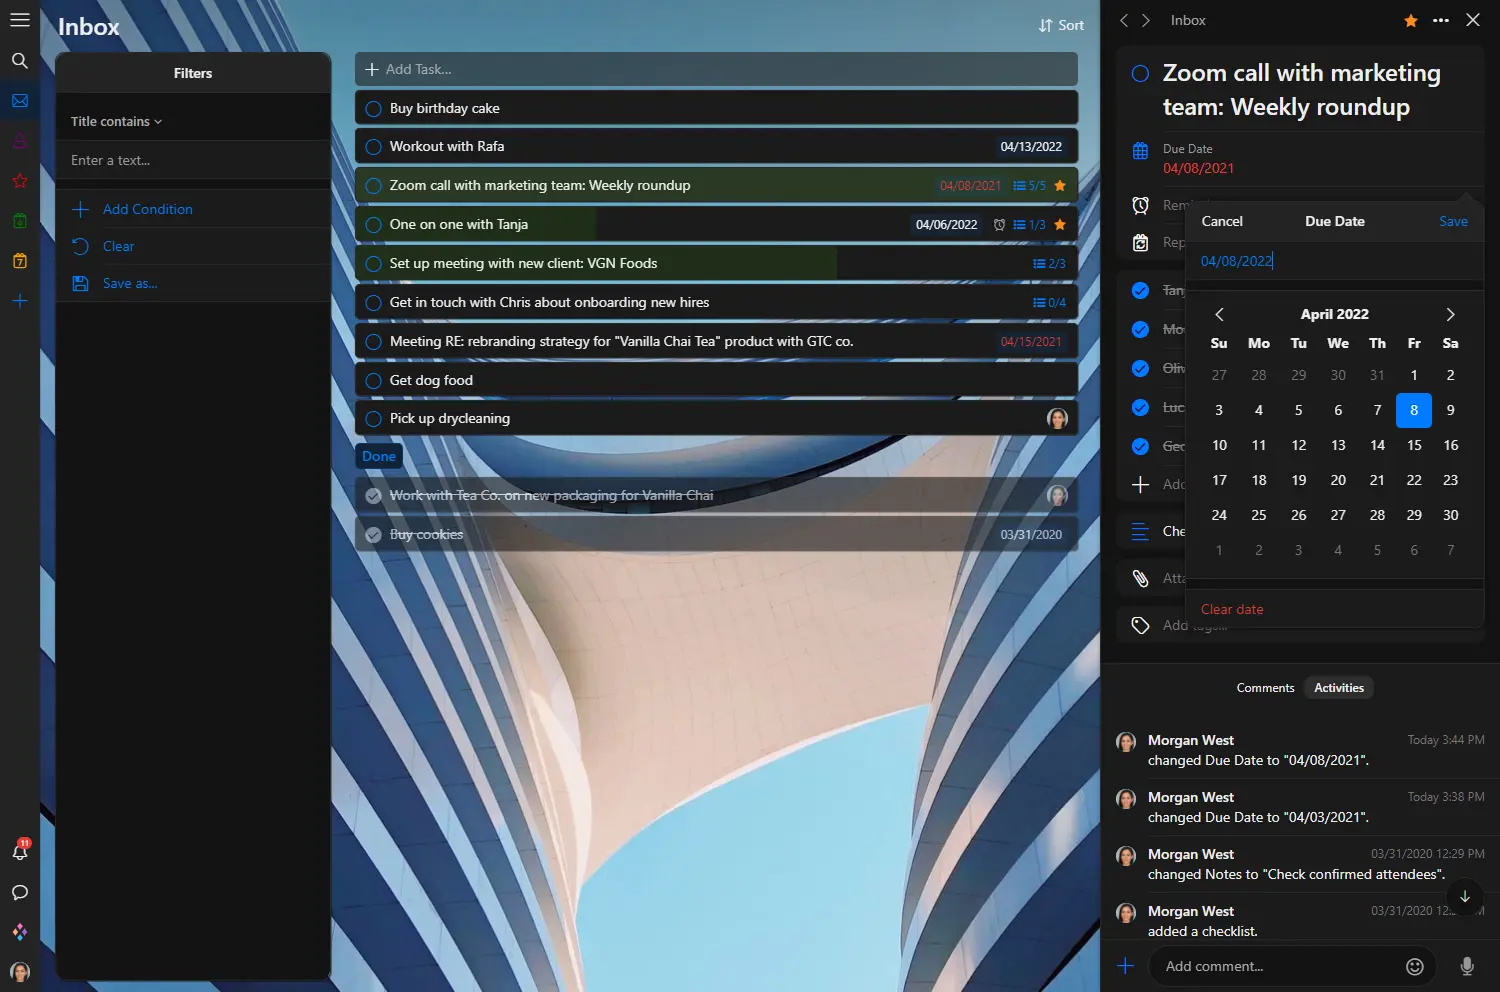
Task: Go to next month in calendar
Action: click(1450, 314)
